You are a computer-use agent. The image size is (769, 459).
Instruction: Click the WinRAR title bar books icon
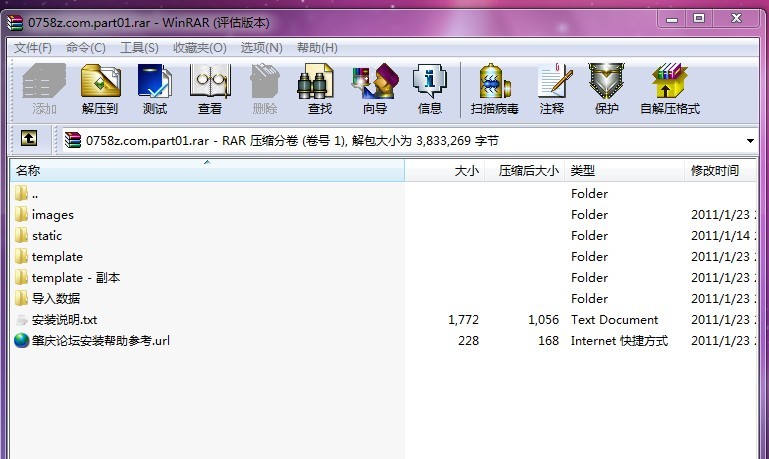click(15, 23)
